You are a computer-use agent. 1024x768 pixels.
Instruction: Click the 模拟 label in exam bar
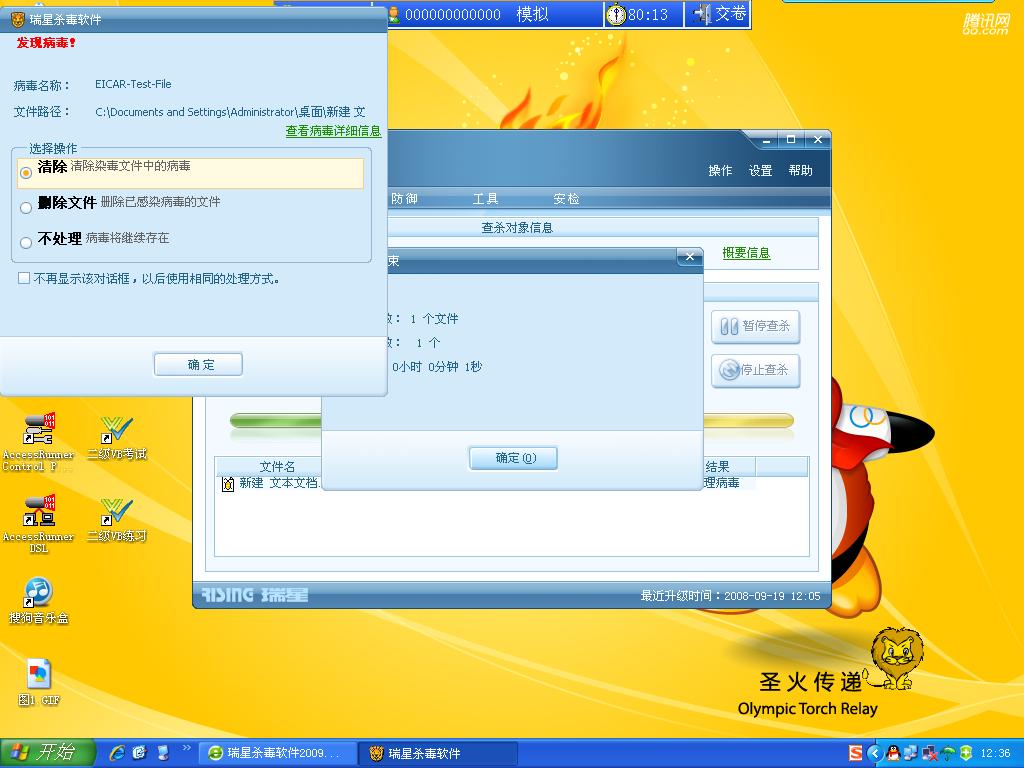click(532, 14)
